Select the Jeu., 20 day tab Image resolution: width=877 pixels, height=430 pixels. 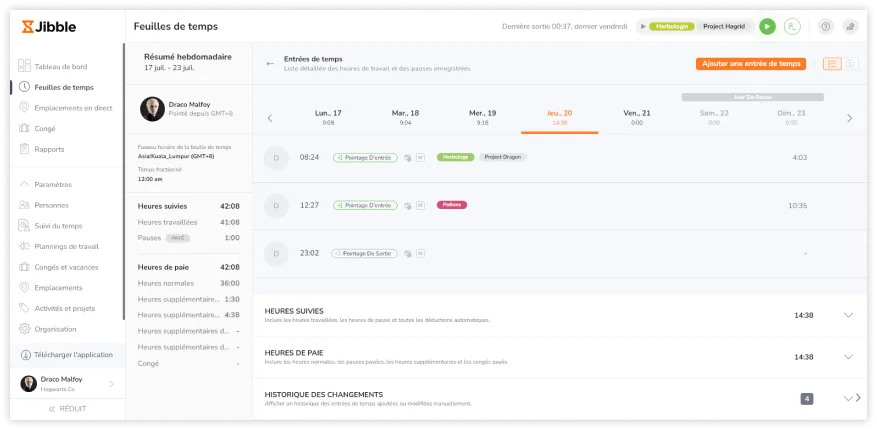point(560,117)
